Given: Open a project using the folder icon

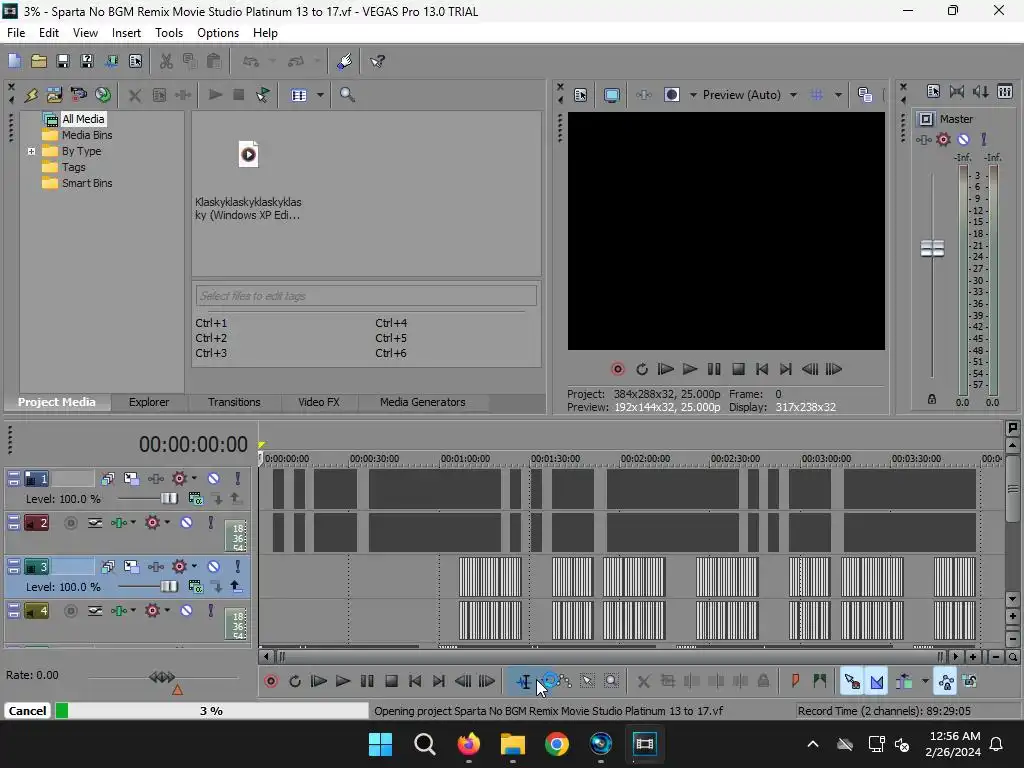Looking at the screenshot, I should click(x=39, y=61).
